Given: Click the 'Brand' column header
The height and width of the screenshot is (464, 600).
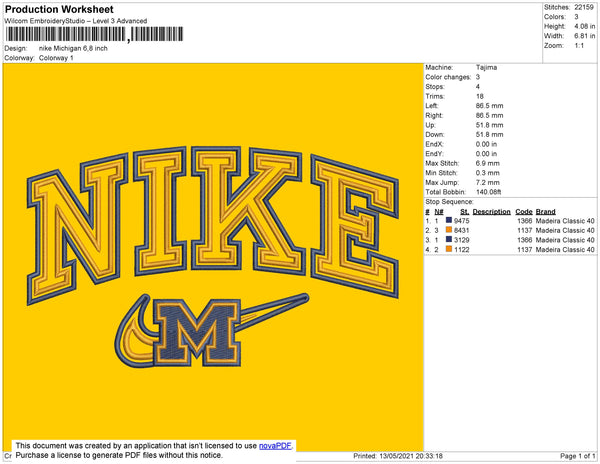Looking at the screenshot, I should (545, 212).
